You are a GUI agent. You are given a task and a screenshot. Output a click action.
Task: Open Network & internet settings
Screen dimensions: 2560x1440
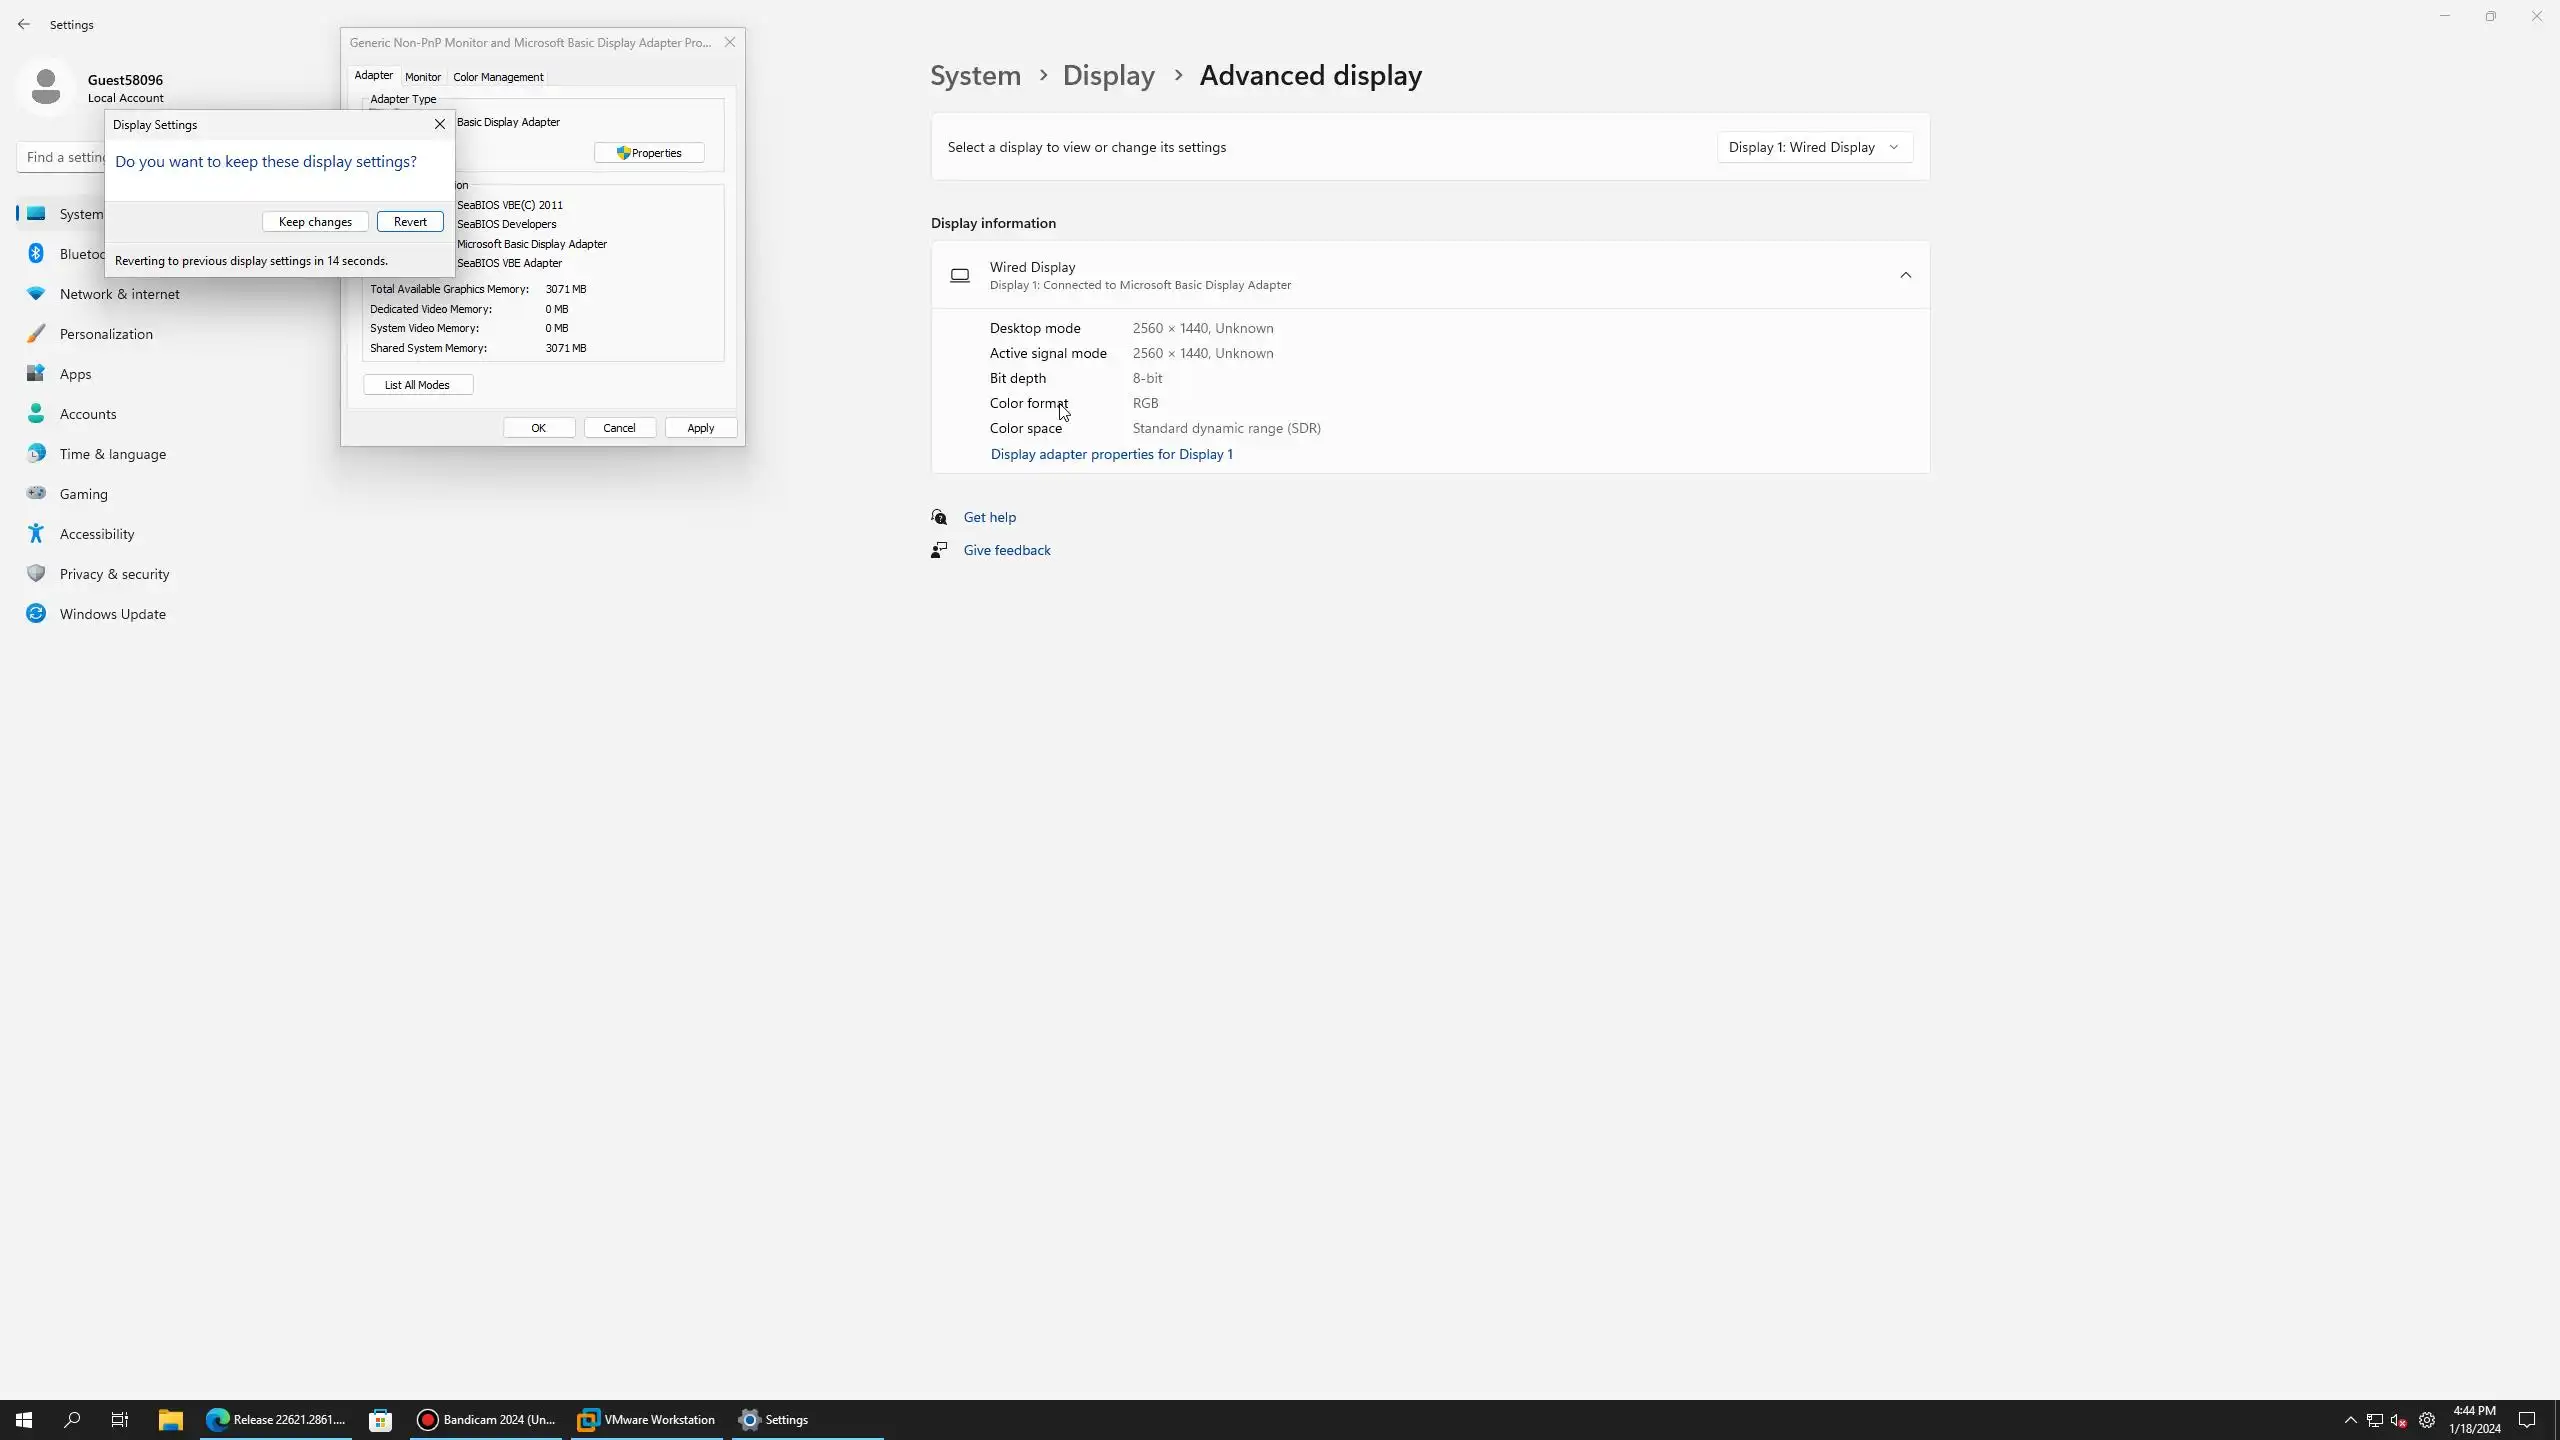point(119,294)
